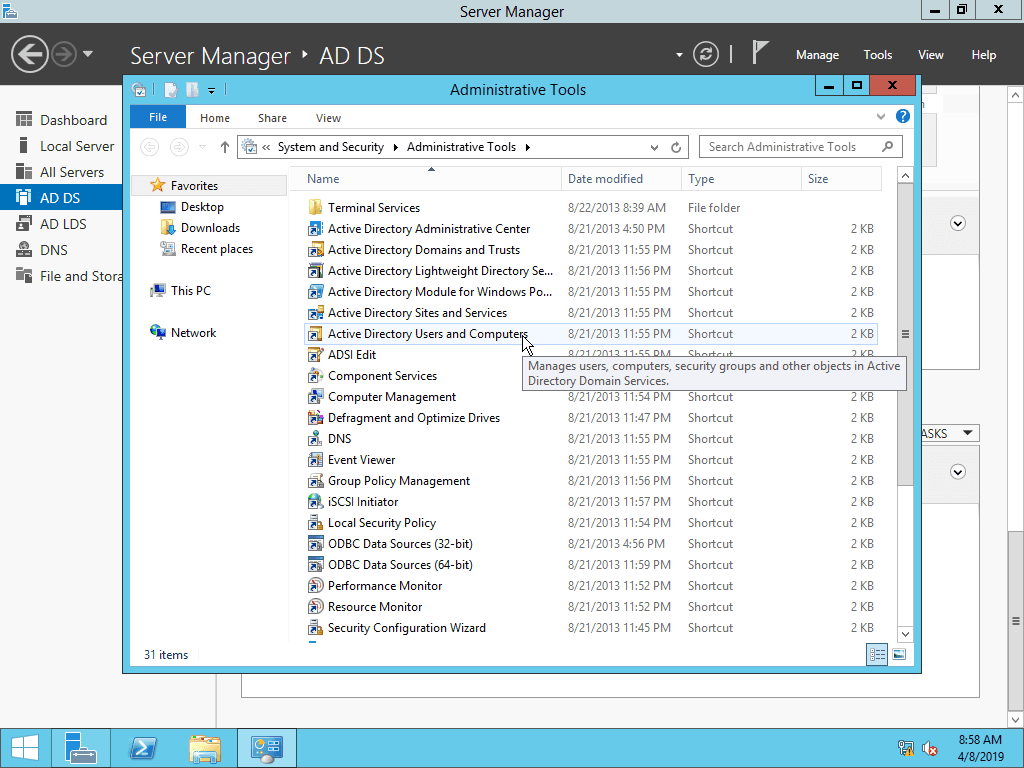Click the Resource Monitor icon
This screenshot has height=768, width=1024.
point(315,607)
